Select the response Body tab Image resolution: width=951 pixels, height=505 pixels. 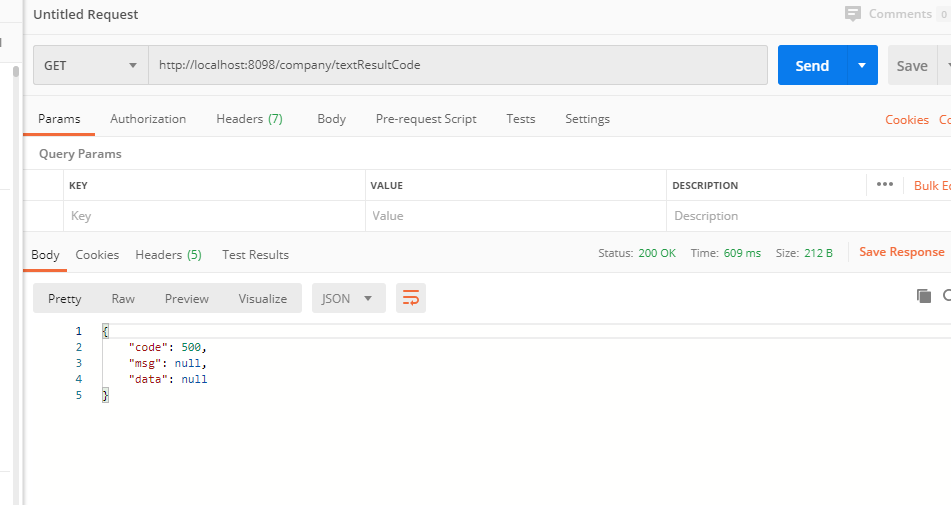click(x=45, y=255)
